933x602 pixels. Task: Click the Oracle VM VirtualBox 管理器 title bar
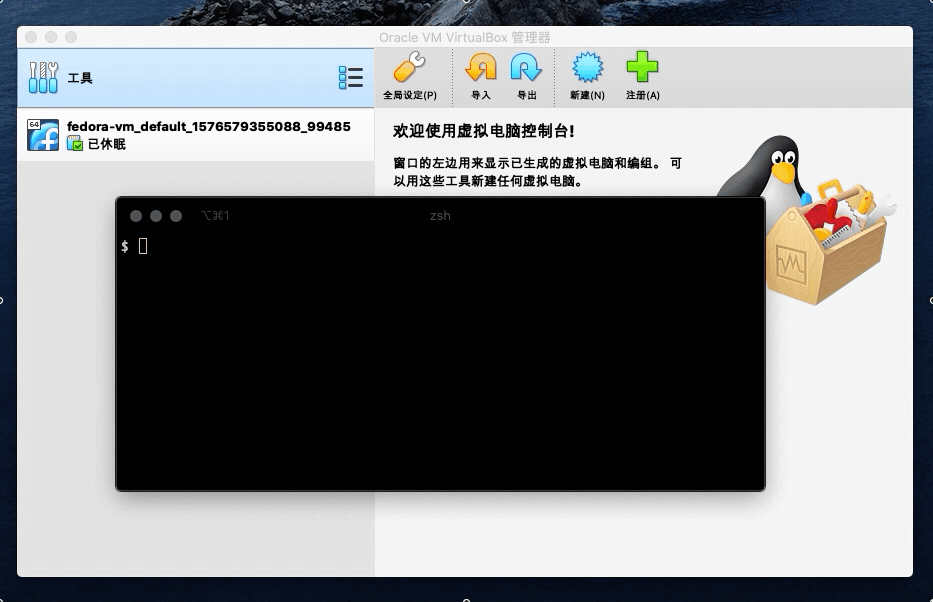[x=465, y=37]
